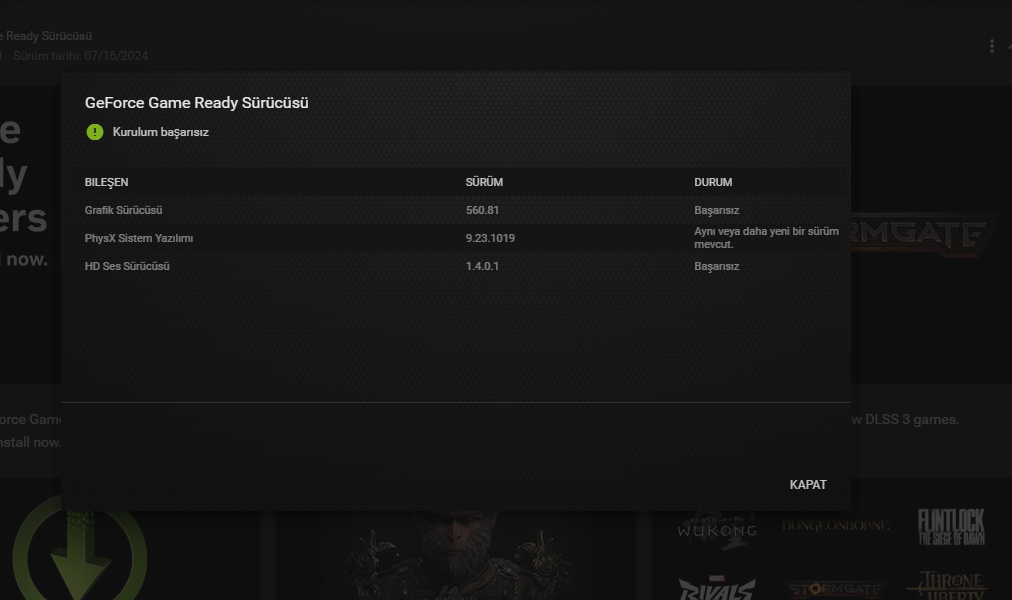The height and width of the screenshot is (600, 1012).
Task: Click version value 1.4.0.1
Action: click(x=482, y=266)
